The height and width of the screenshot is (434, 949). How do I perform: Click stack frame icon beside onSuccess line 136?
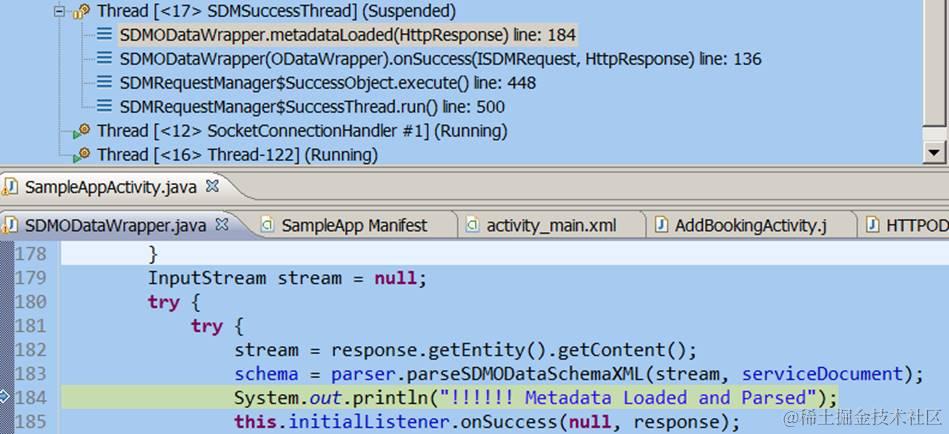104,59
